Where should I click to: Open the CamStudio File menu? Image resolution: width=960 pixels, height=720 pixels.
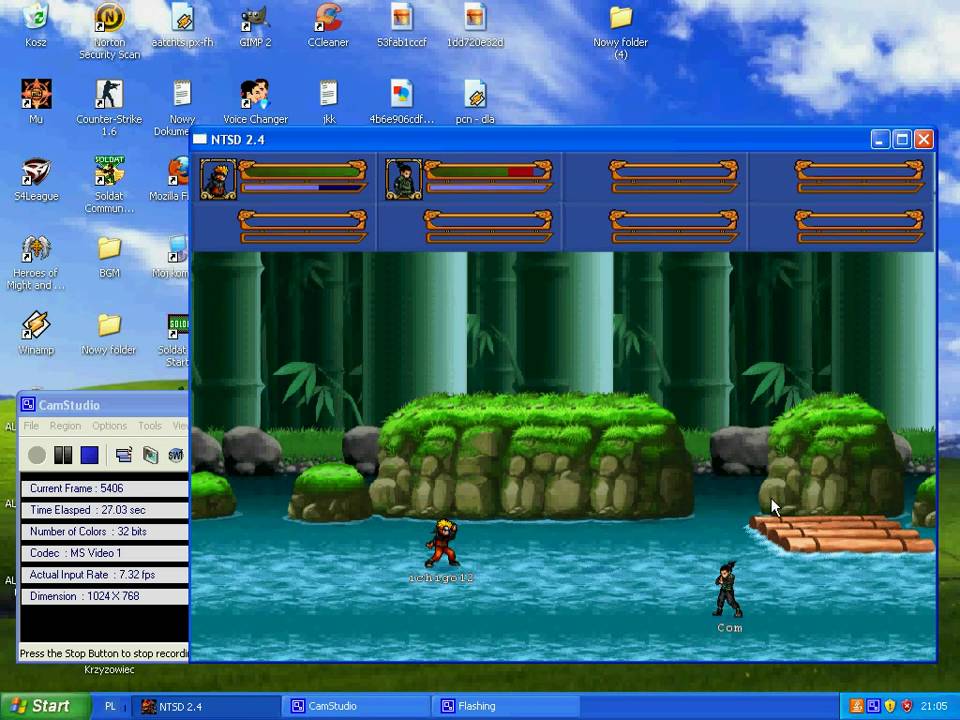tap(31, 426)
